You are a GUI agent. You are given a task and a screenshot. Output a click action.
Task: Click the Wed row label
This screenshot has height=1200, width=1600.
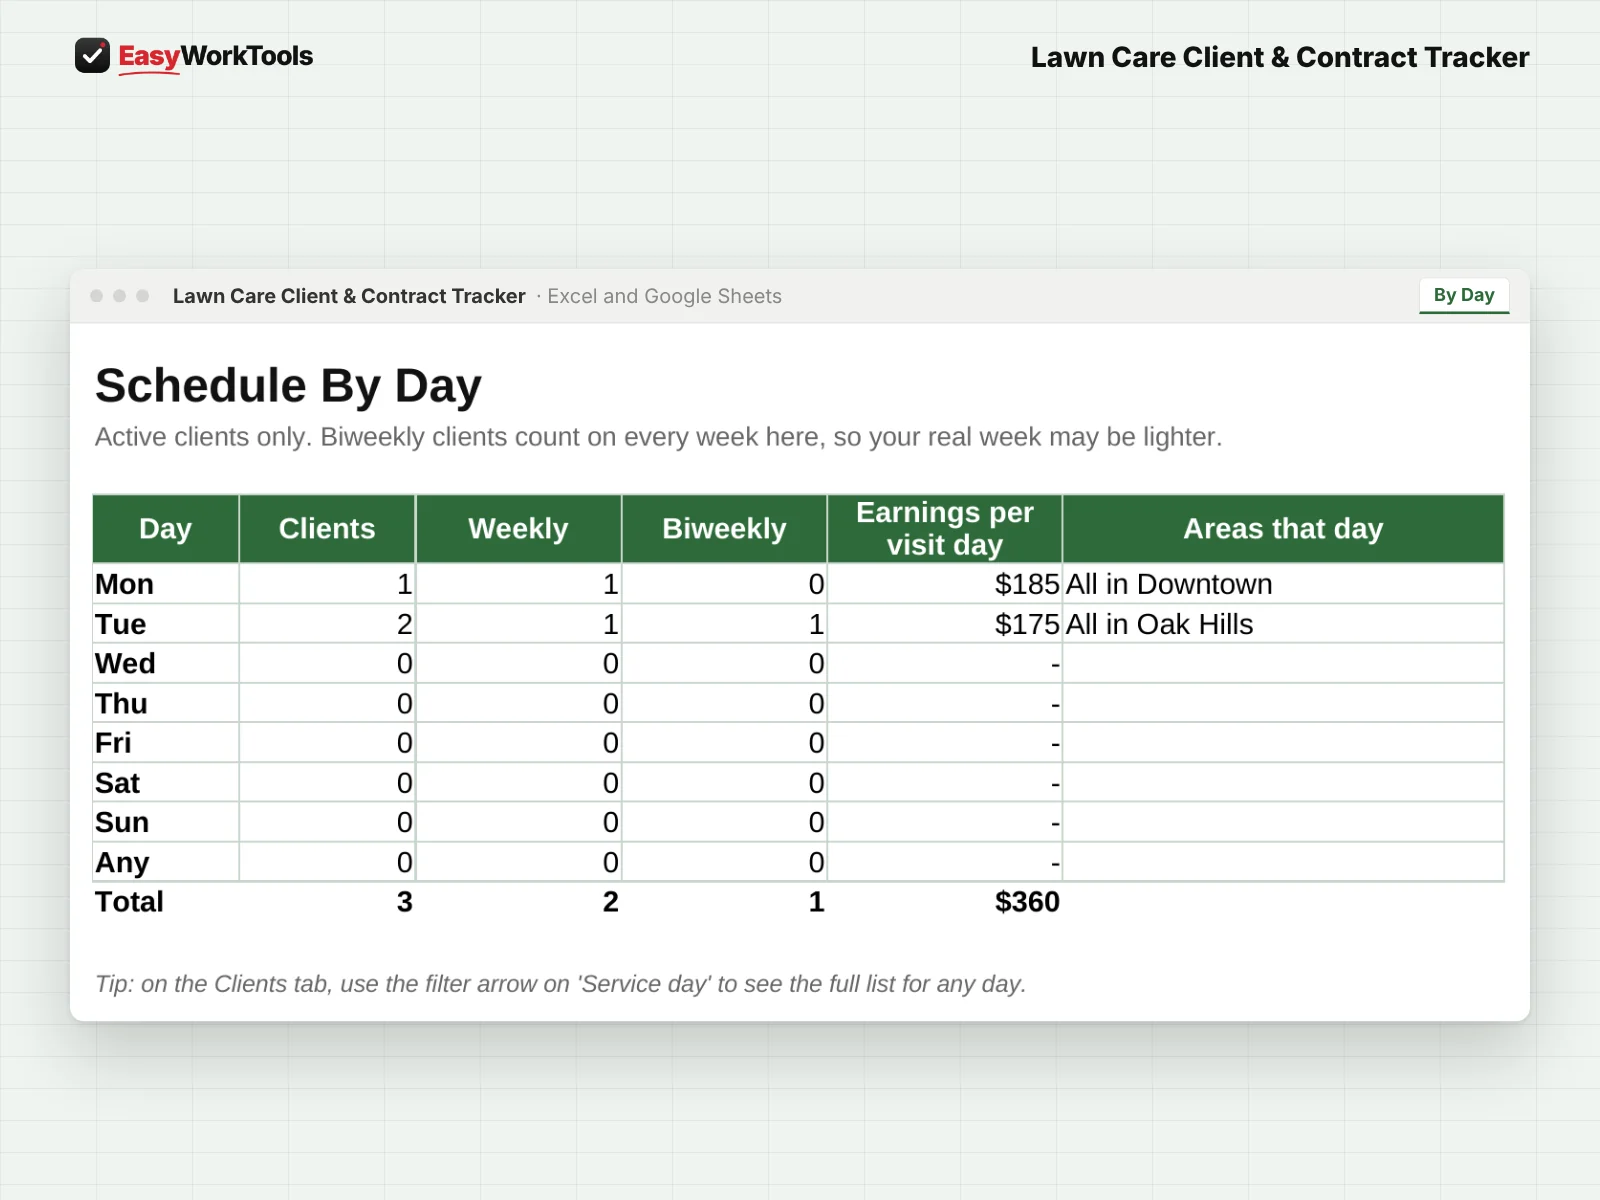[x=125, y=663]
